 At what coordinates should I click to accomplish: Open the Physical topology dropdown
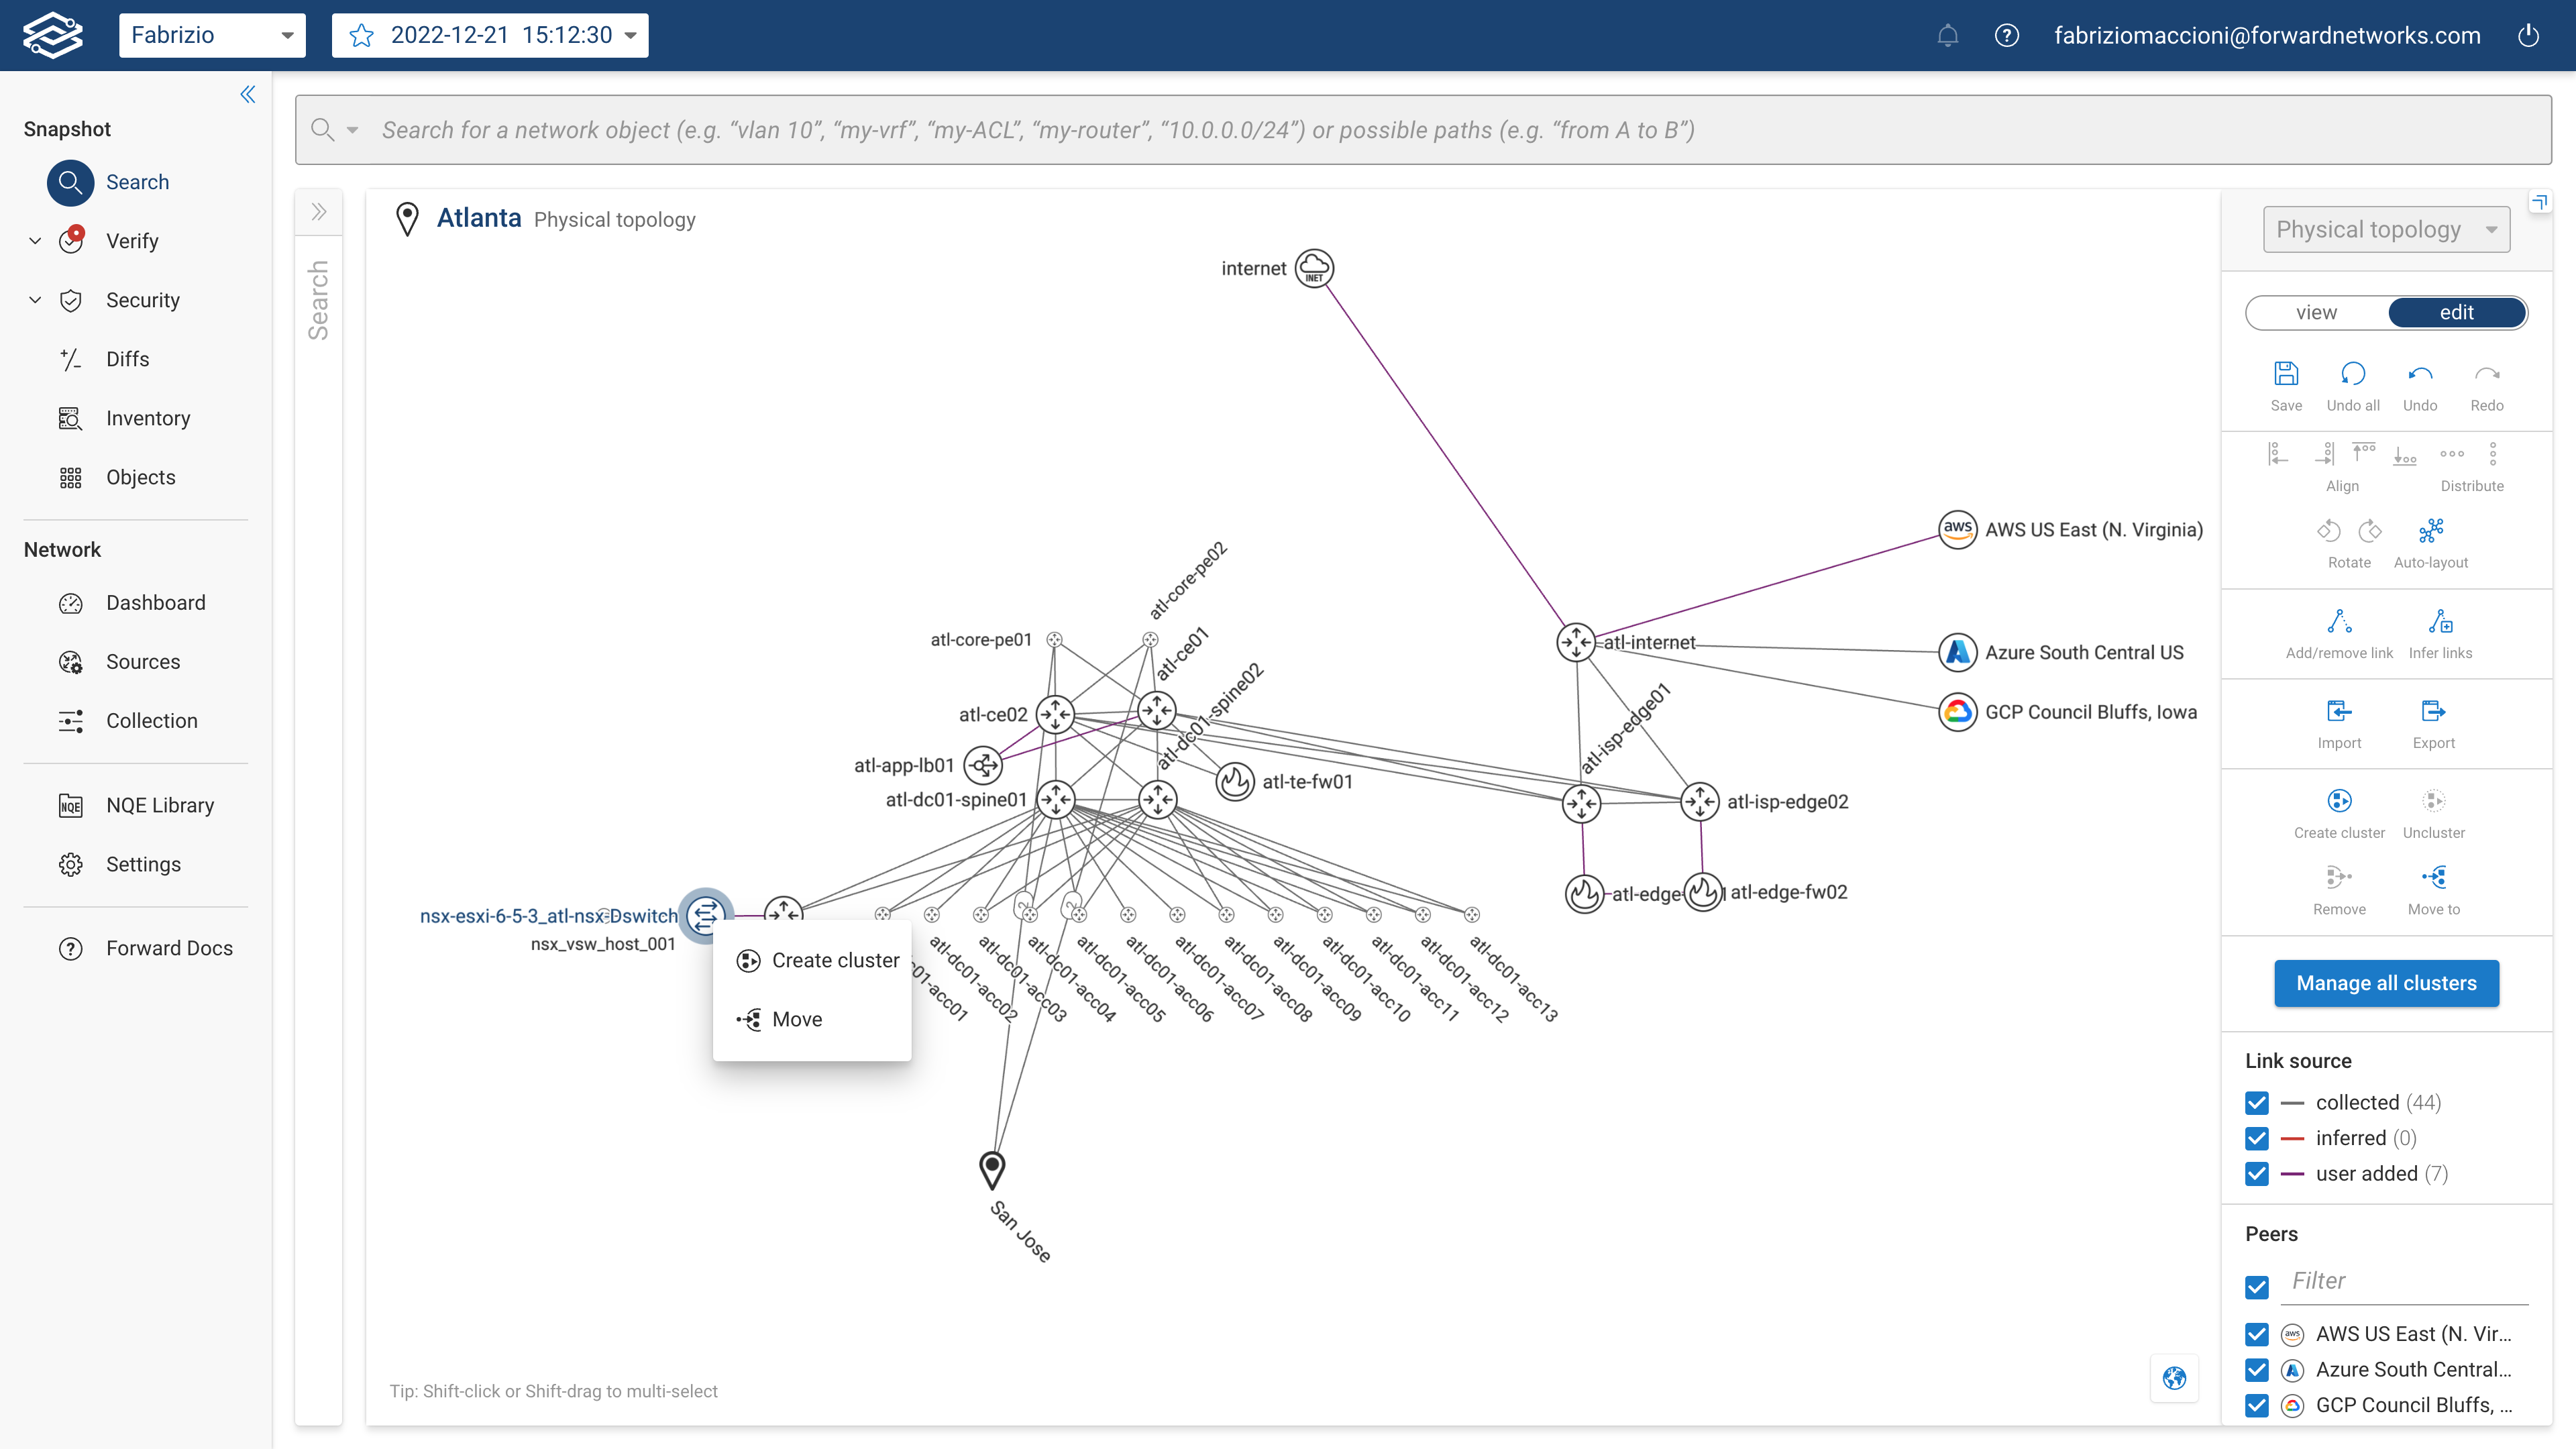2386,230
